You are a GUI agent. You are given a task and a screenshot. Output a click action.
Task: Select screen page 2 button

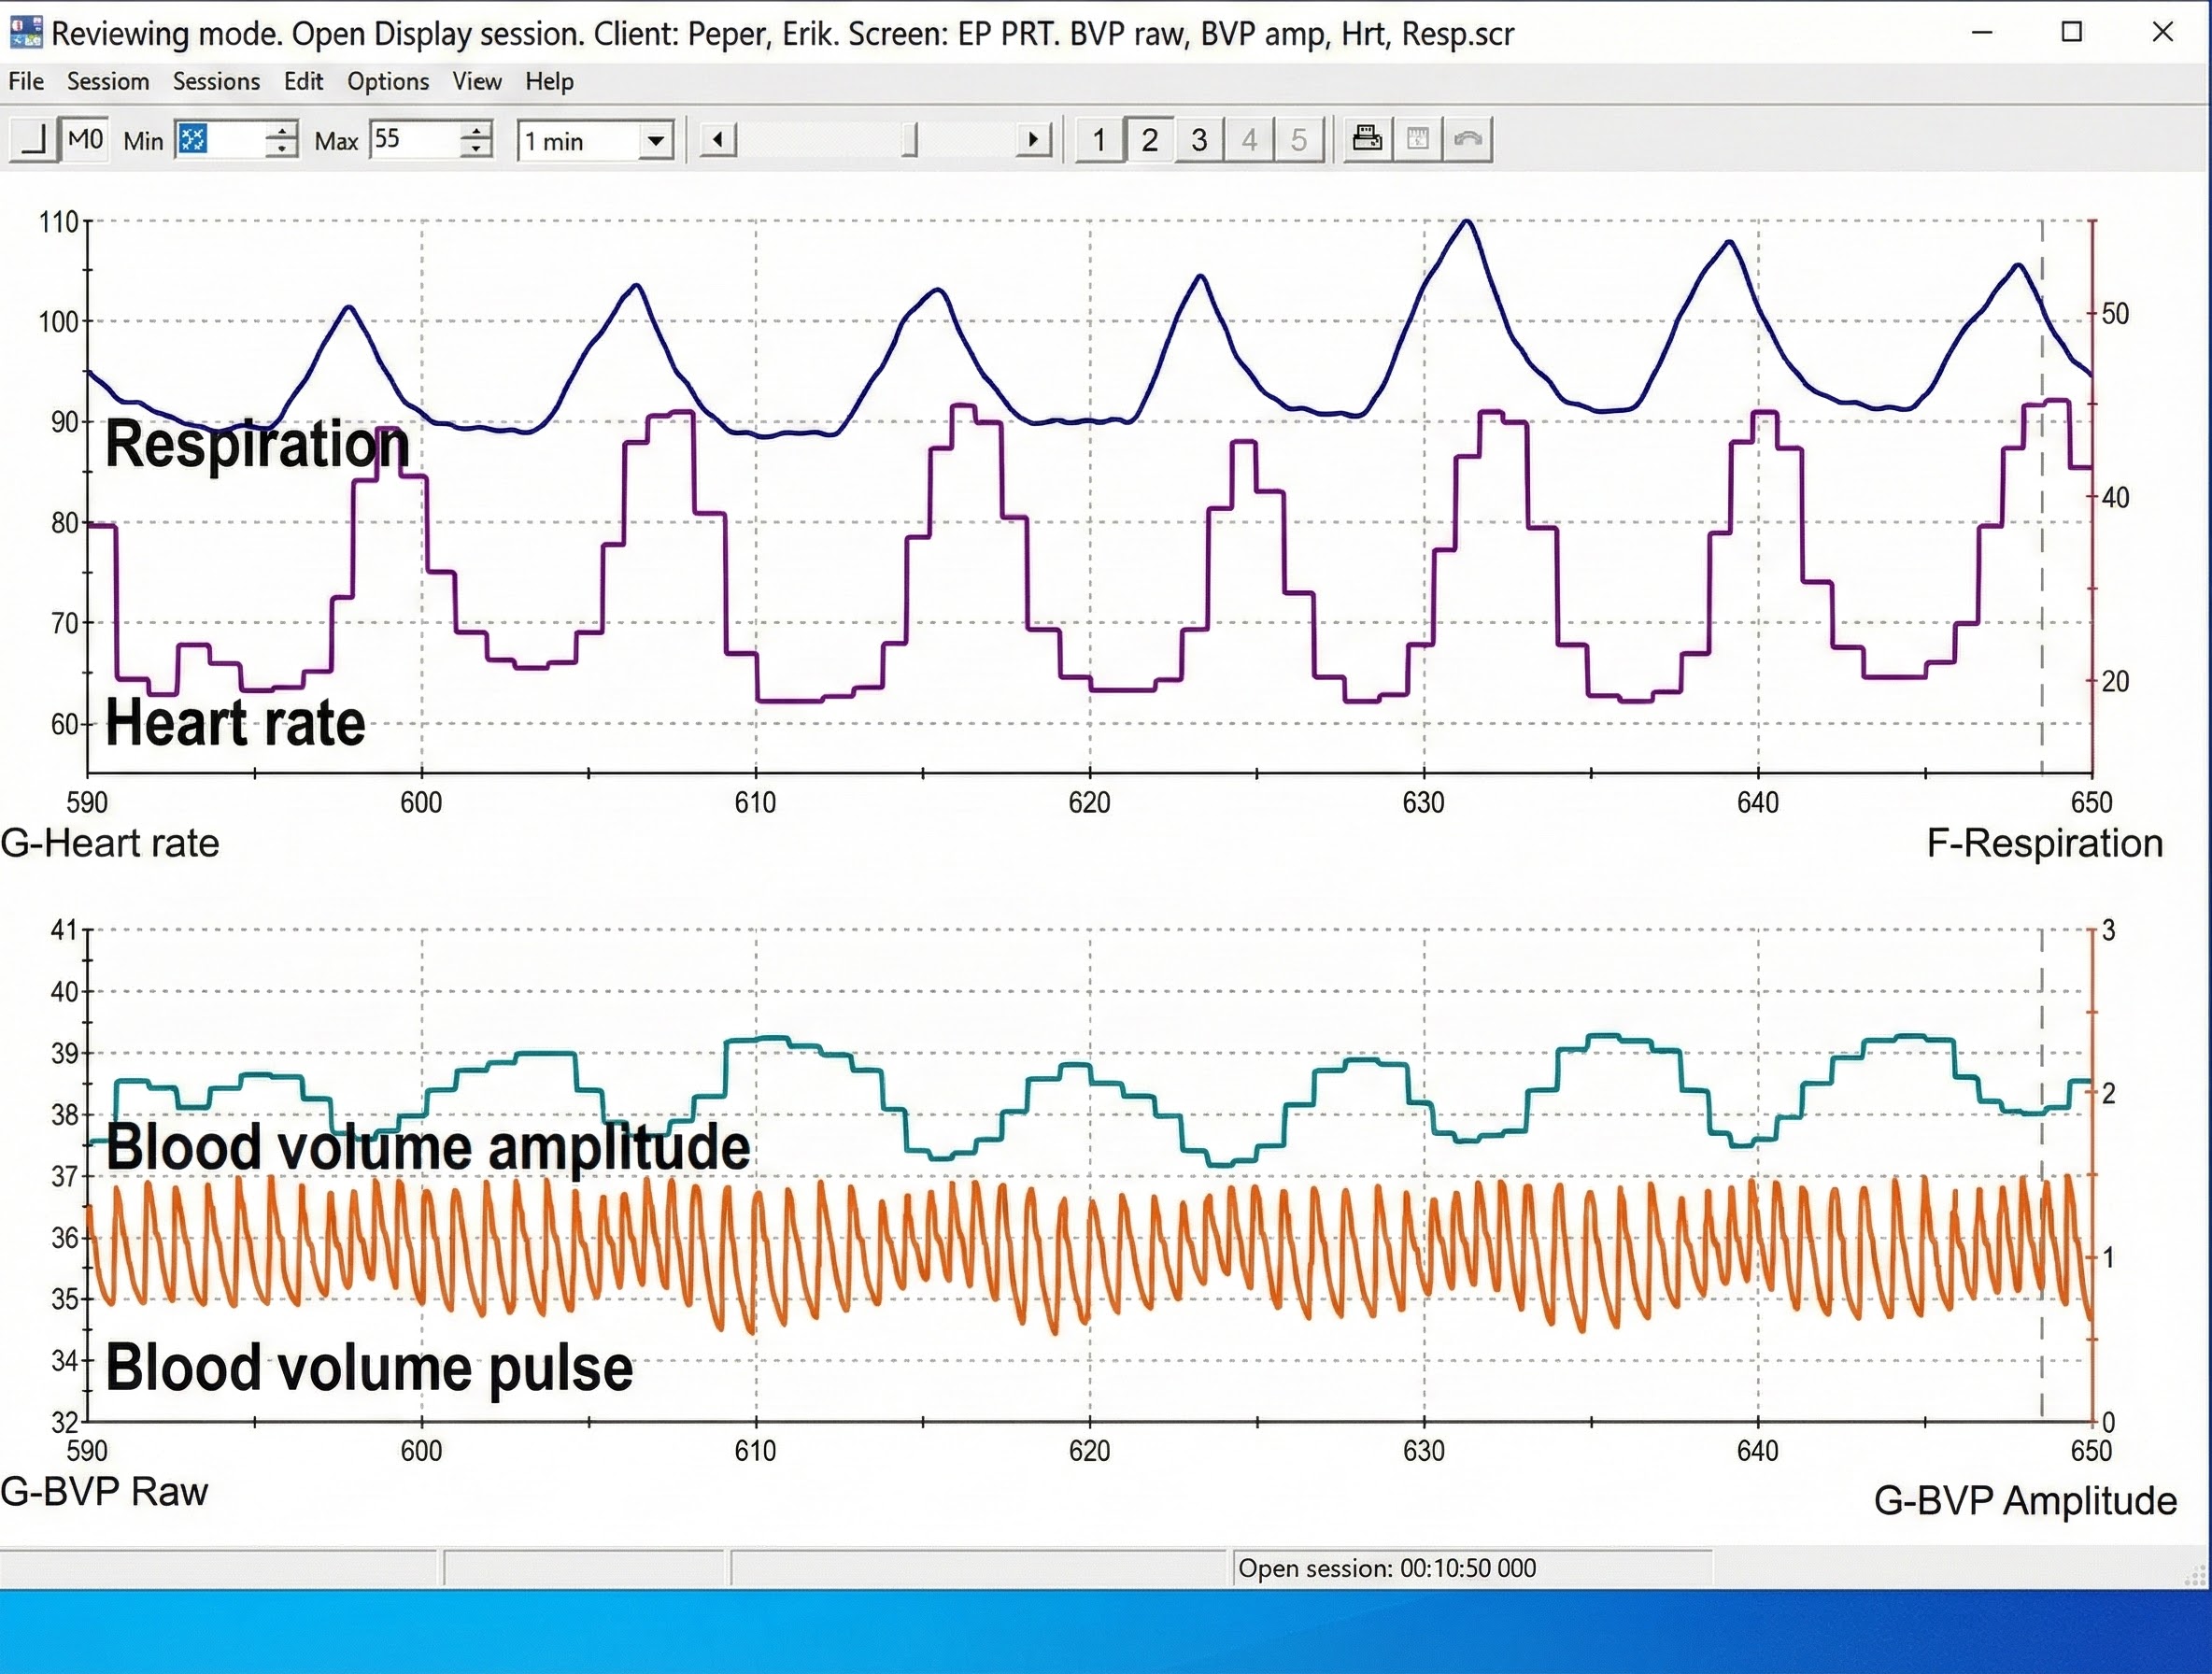point(1149,139)
